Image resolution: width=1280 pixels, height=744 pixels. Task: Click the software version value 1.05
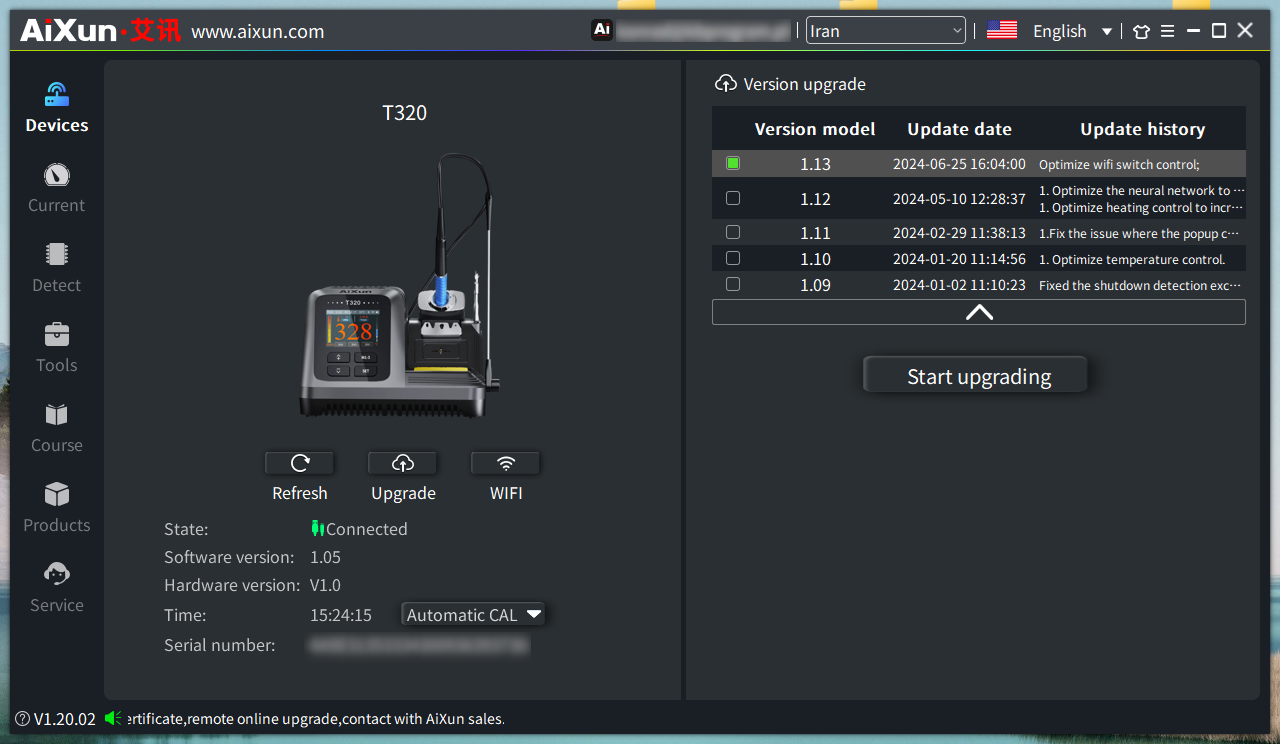coord(325,557)
